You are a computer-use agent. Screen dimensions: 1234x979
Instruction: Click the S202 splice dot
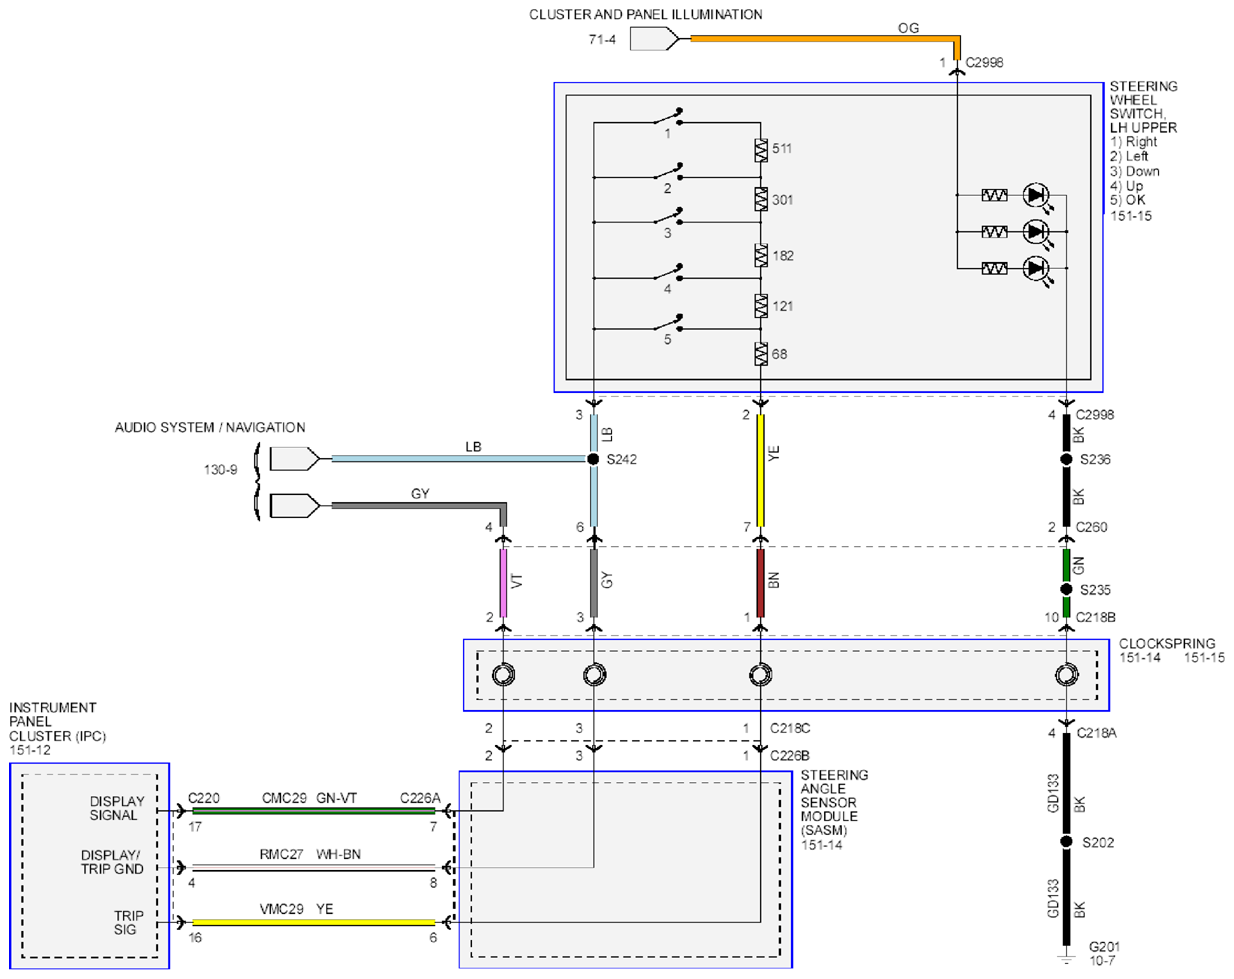(x=1067, y=842)
